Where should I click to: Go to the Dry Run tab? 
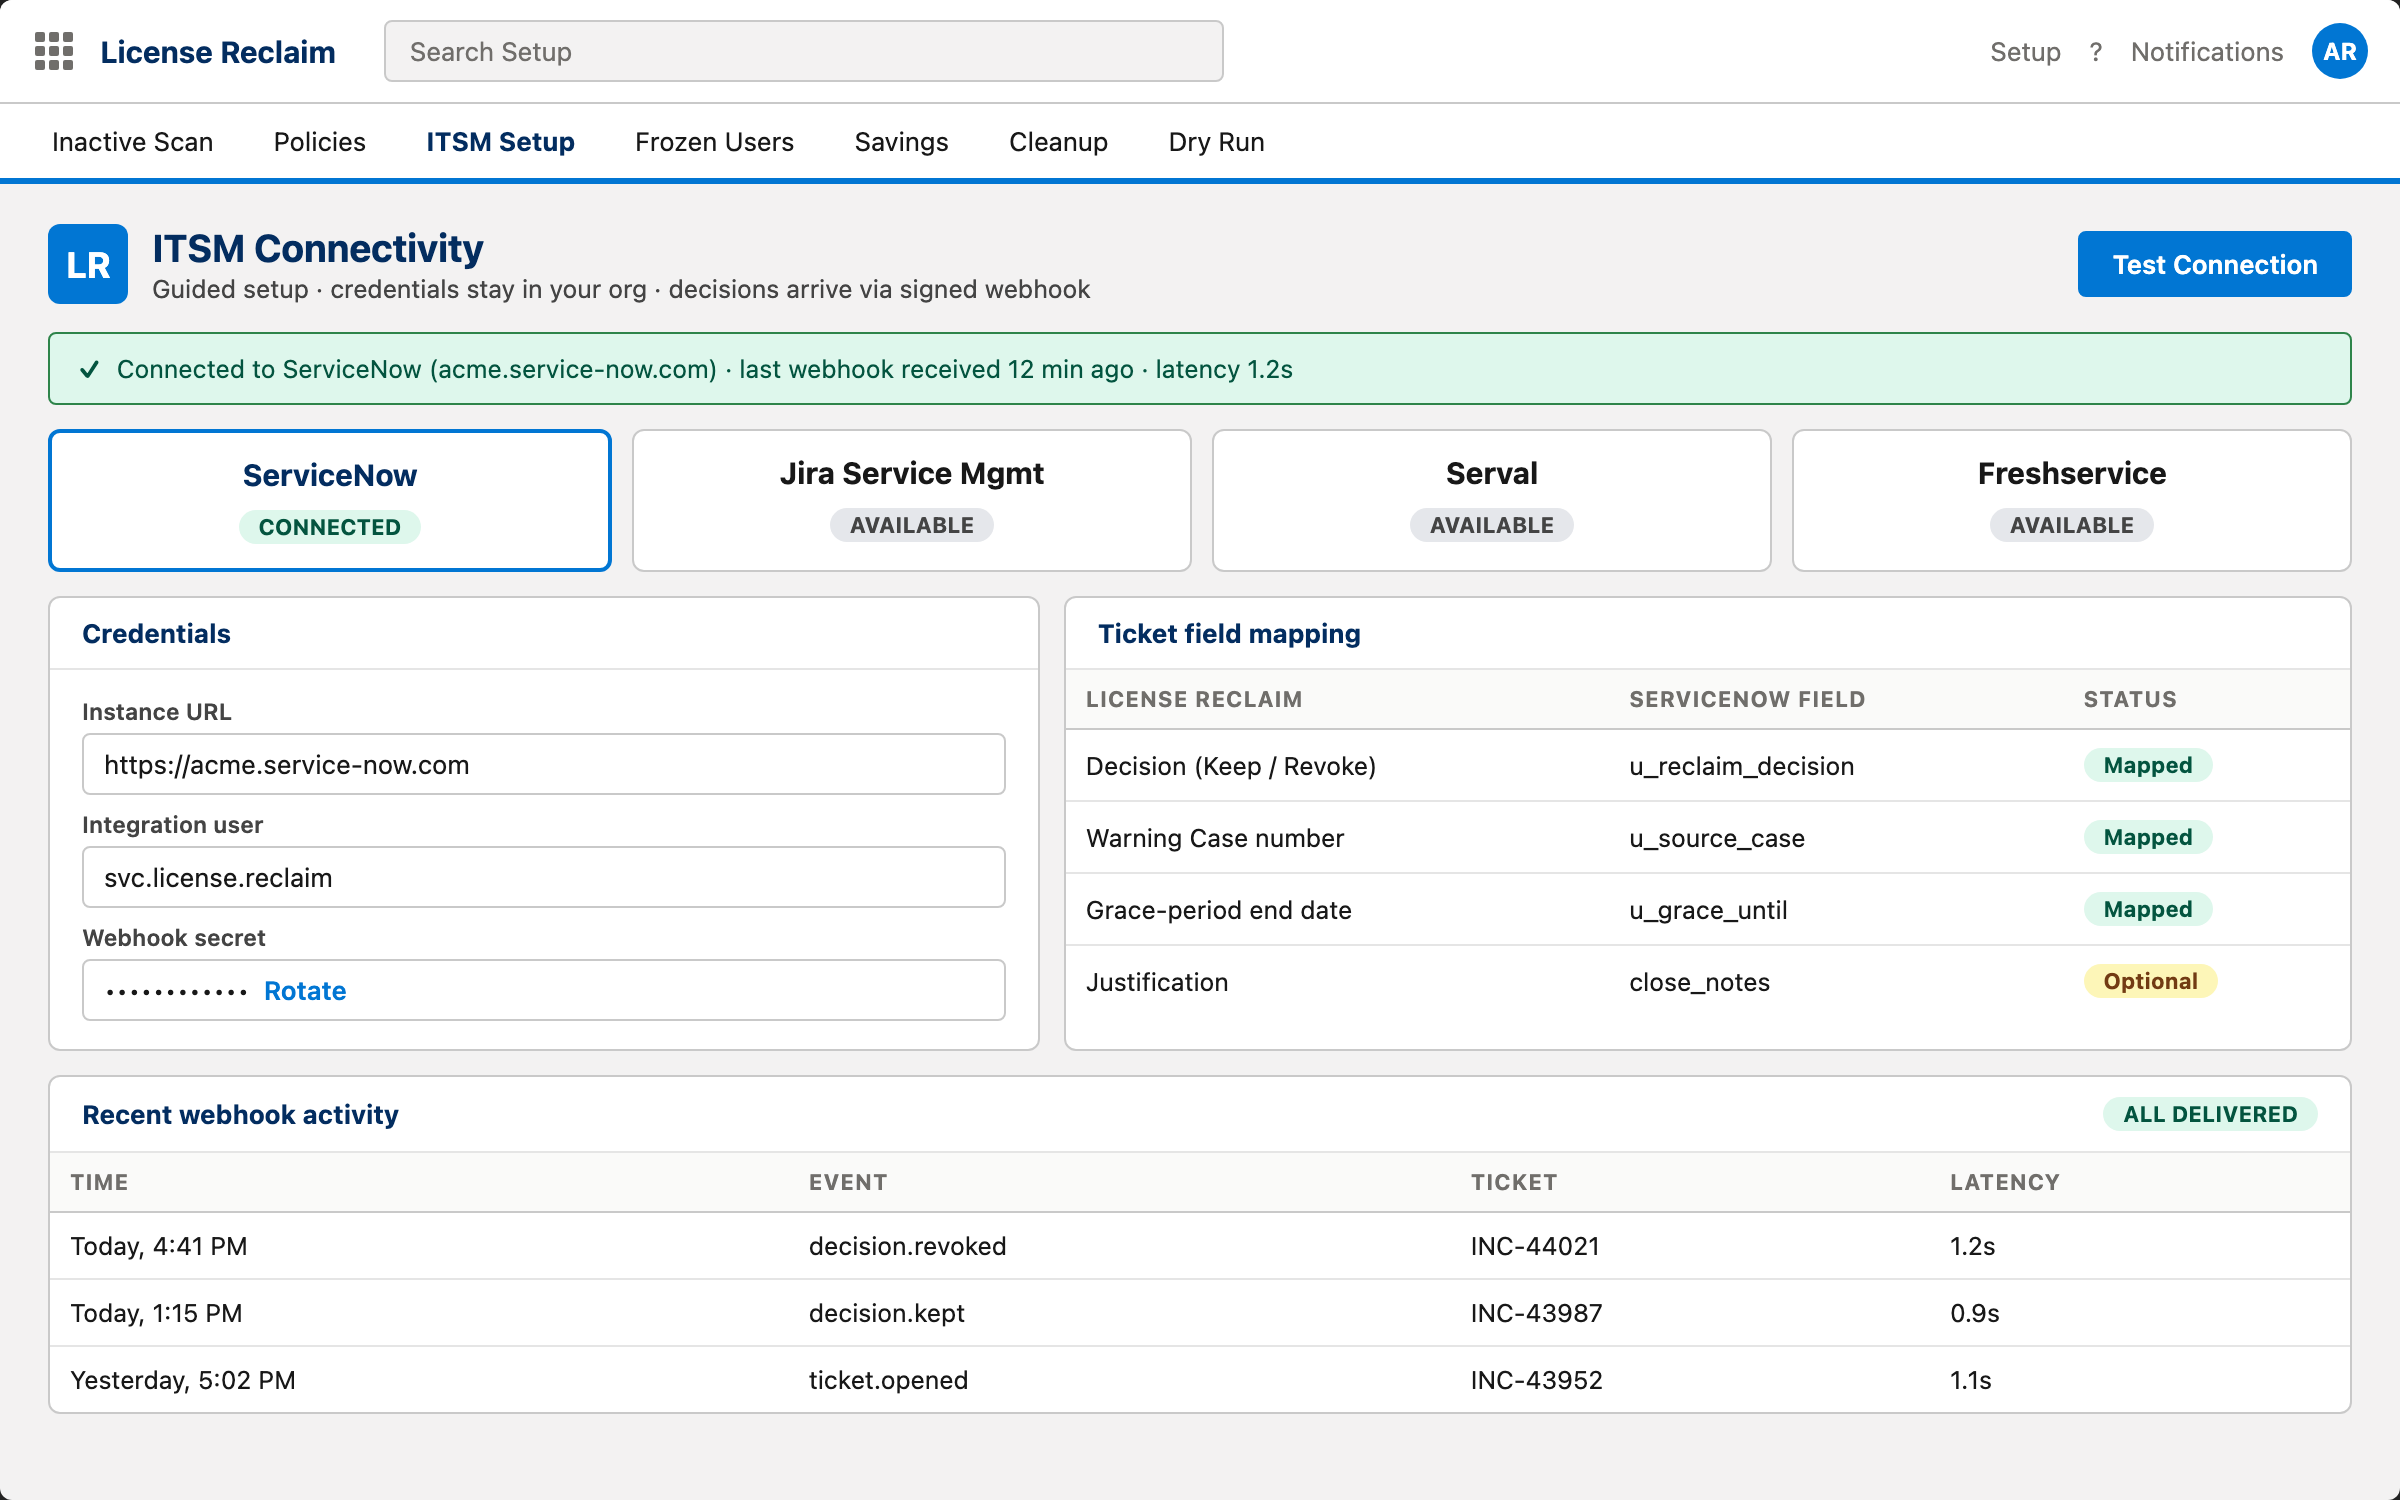pos(1216,142)
